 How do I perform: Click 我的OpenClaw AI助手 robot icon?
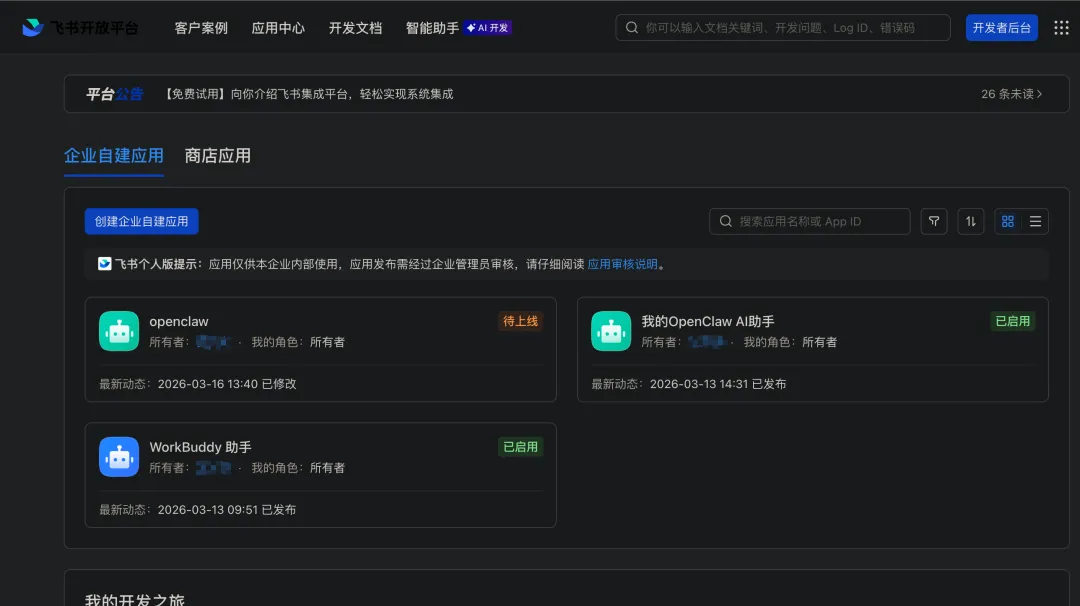pyautogui.click(x=611, y=331)
